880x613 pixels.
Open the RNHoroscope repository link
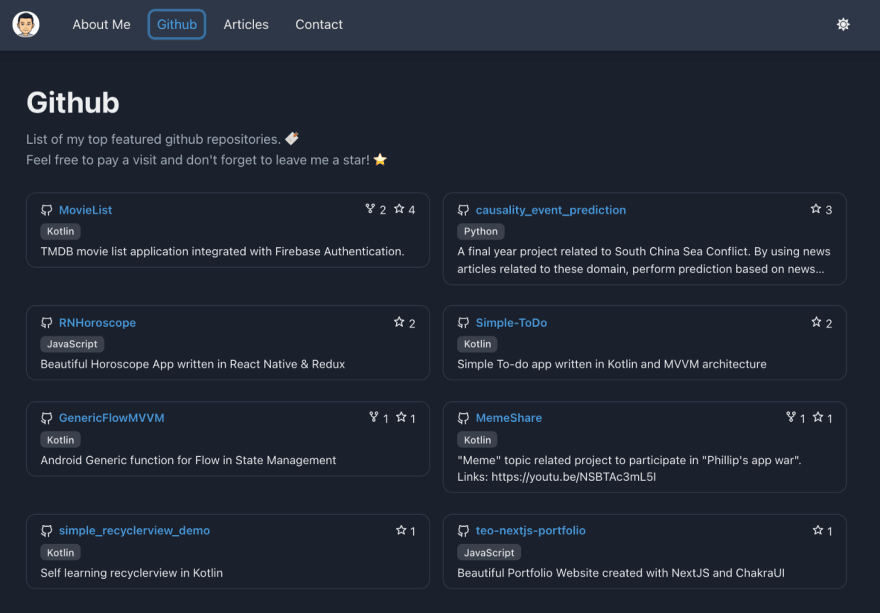97,323
